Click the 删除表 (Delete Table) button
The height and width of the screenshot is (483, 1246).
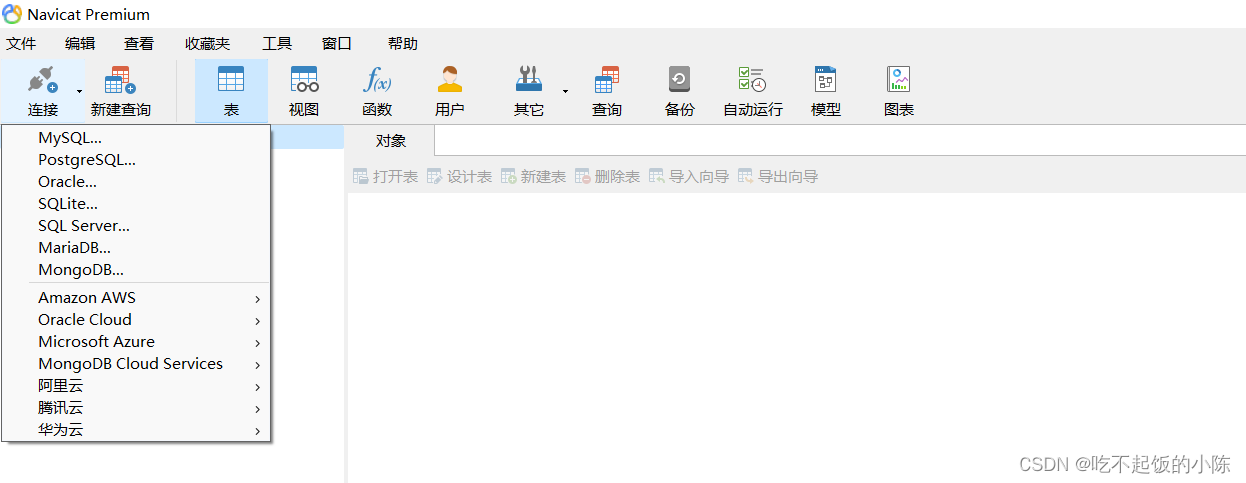pyautogui.click(x=607, y=176)
